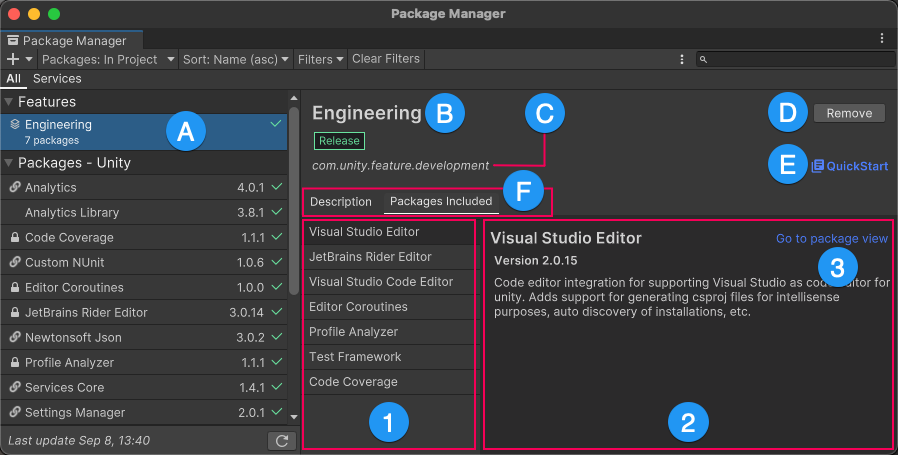The width and height of the screenshot is (898, 455).
Task: Click the lock icon beside Code Coverage
Action: [15, 238]
